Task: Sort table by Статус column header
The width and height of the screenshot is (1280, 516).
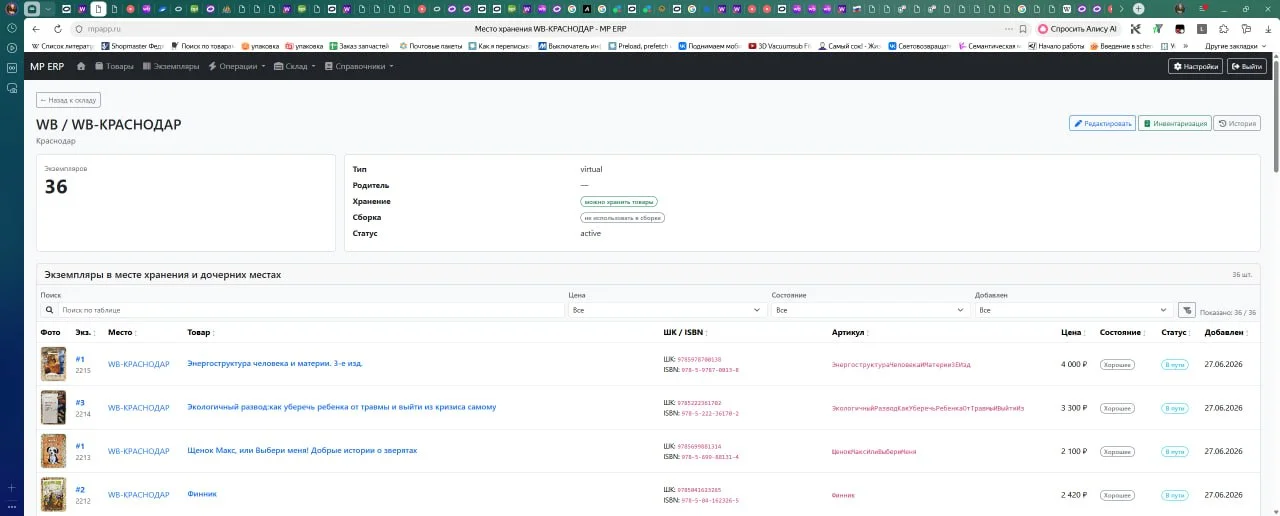Action: tap(1175, 332)
